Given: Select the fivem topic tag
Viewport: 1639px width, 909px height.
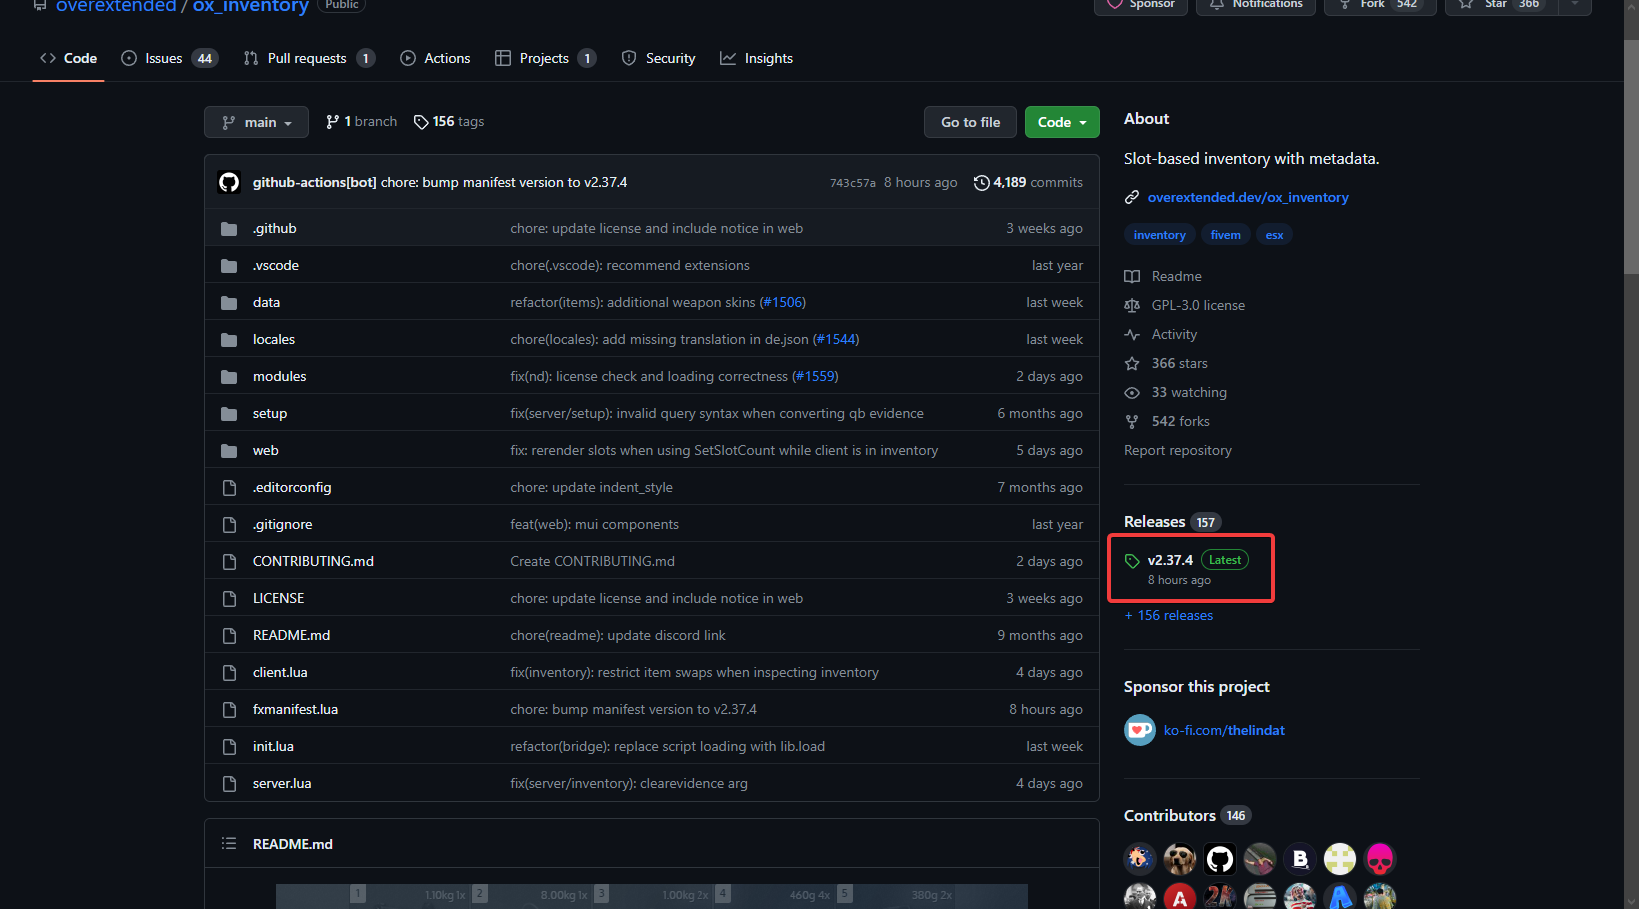Looking at the screenshot, I should pyautogui.click(x=1225, y=235).
